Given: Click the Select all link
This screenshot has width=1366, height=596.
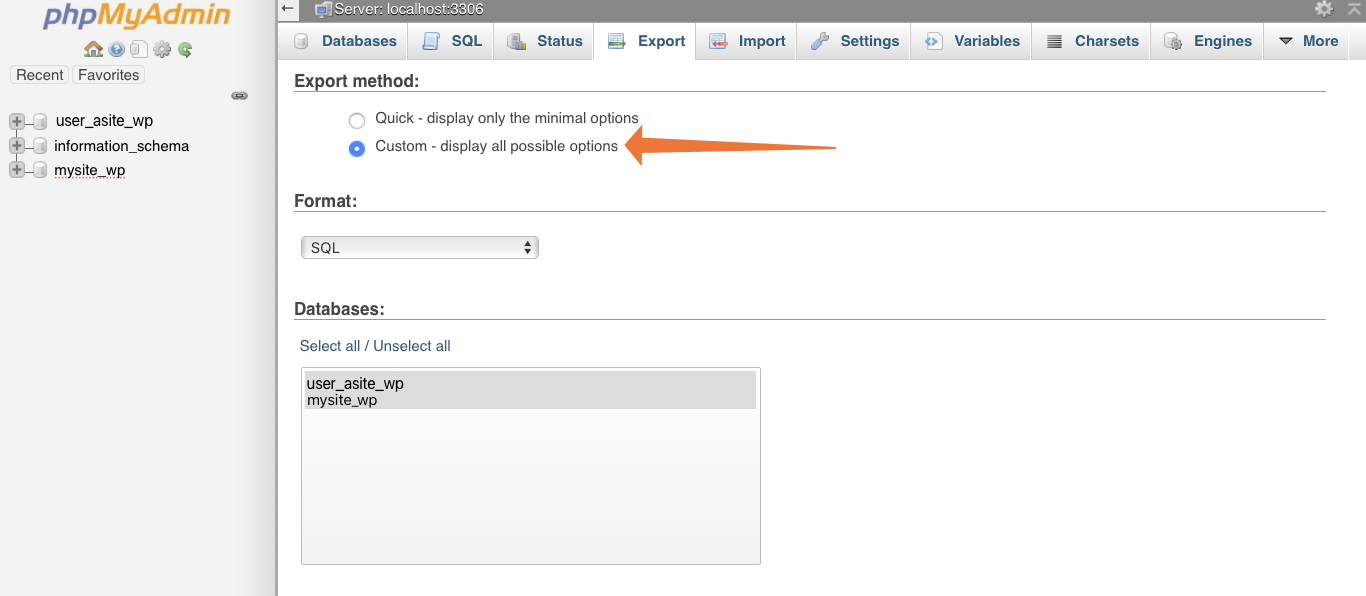Looking at the screenshot, I should point(330,346).
